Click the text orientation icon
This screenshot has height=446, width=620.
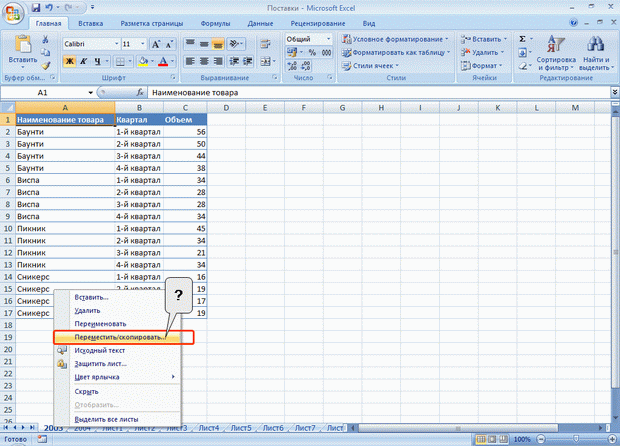click(x=234, y=43)
